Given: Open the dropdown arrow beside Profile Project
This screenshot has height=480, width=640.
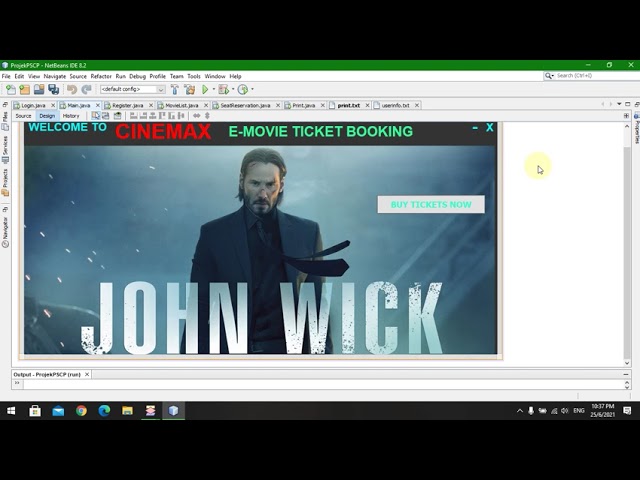Looking at the screenshot, I should click(x=252, y=89).
